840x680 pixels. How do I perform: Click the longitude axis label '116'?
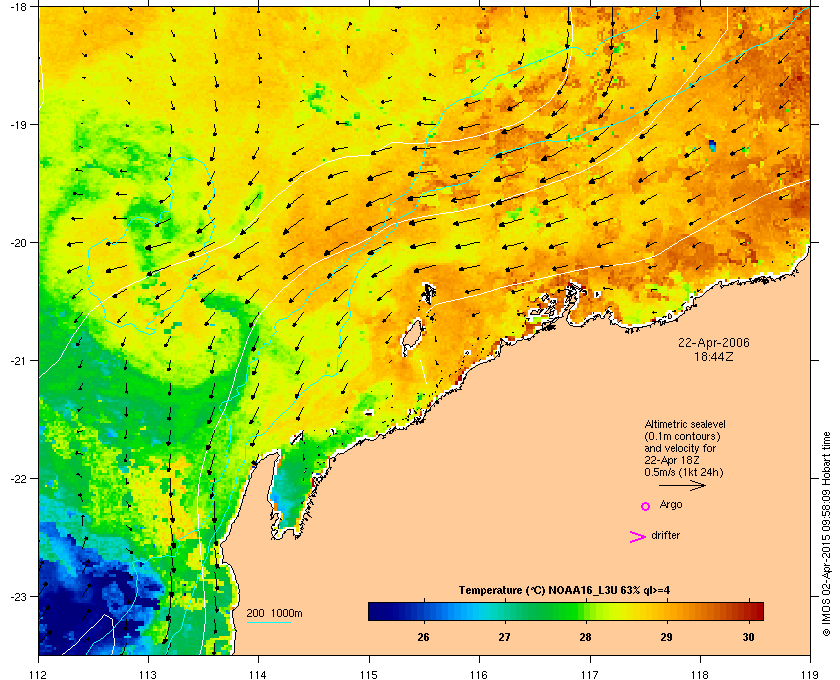(479, 675)
